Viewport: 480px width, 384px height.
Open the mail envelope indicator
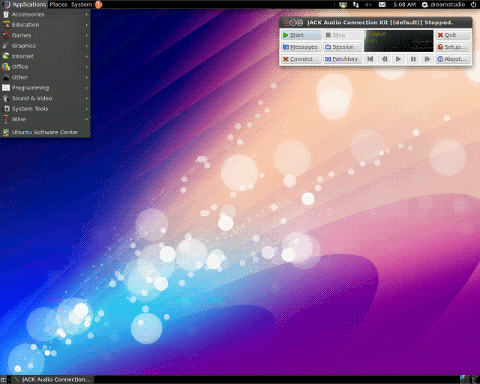pos(382,4)
